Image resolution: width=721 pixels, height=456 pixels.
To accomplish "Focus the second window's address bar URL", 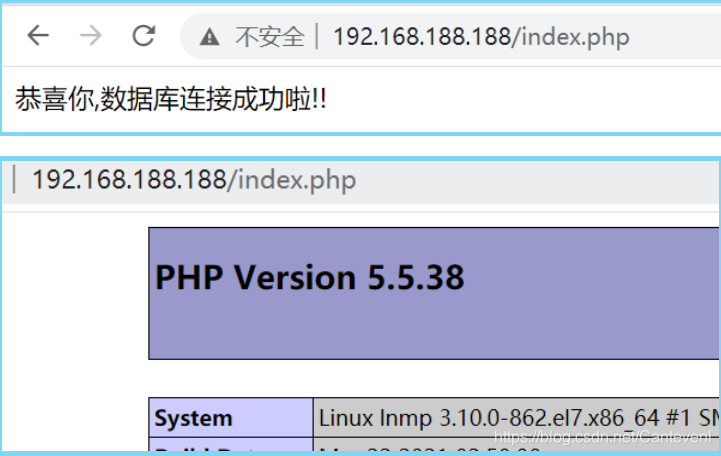I will coord(194,180).
